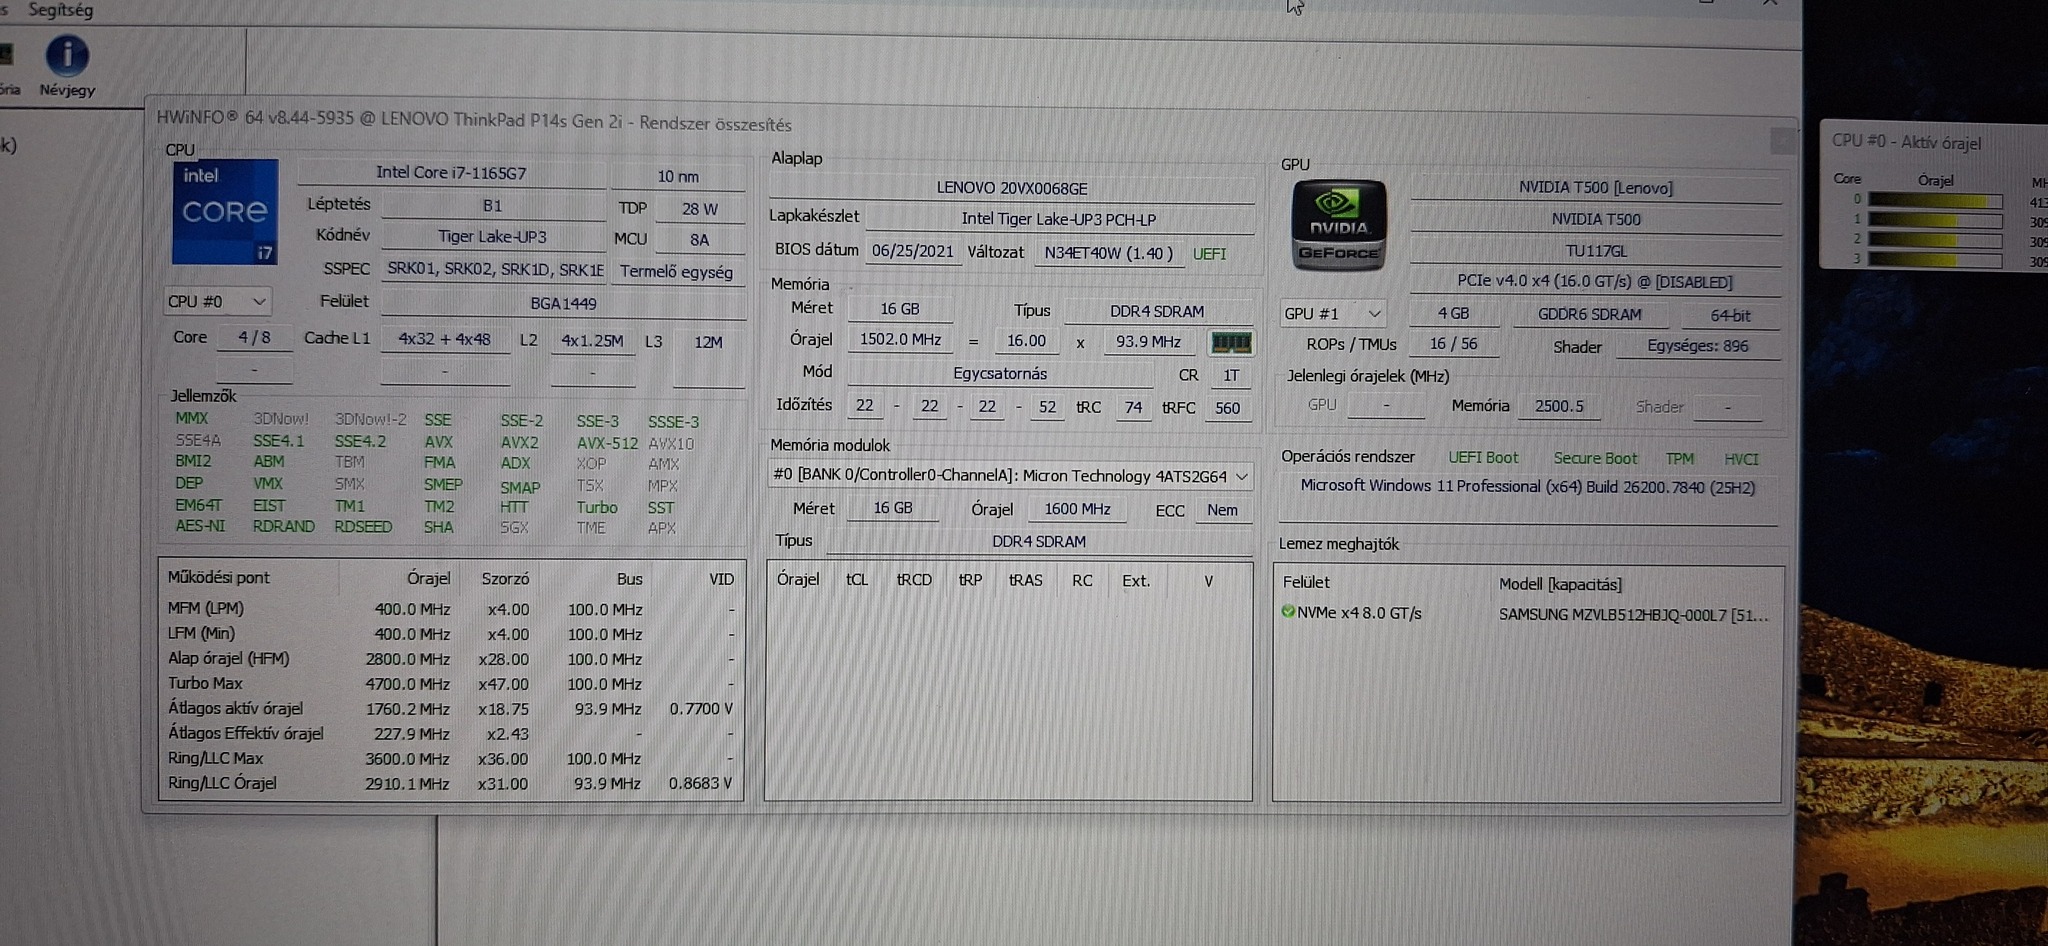
Task: Click the motherboard name "LENOVO 20VX0068GE"
Action: [x=1011, y=188]
